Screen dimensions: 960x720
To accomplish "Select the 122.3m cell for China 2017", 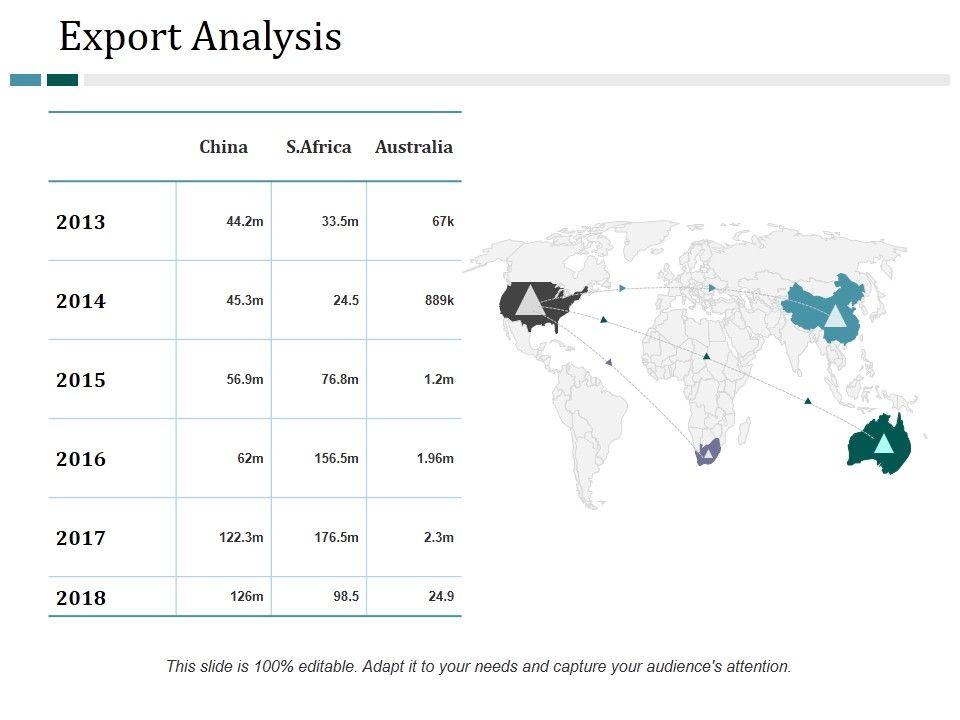I will pyautogui.click(x=241, y=538).
